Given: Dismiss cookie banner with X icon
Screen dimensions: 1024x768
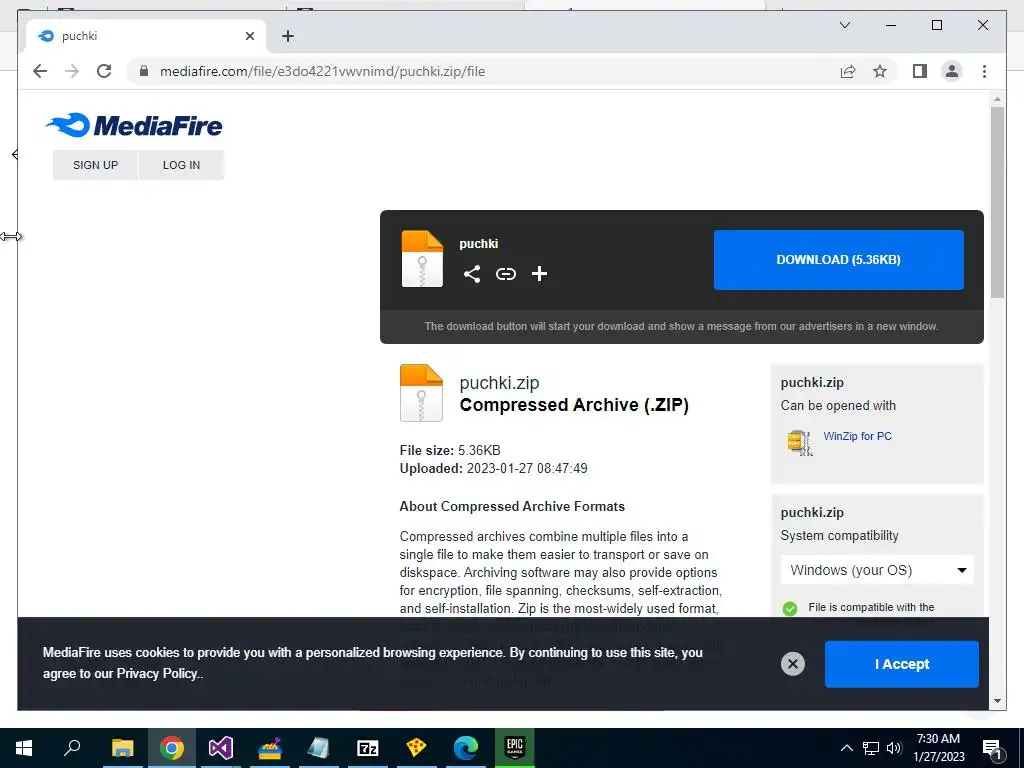Looking at the screenshot, I should pos(792,664).
